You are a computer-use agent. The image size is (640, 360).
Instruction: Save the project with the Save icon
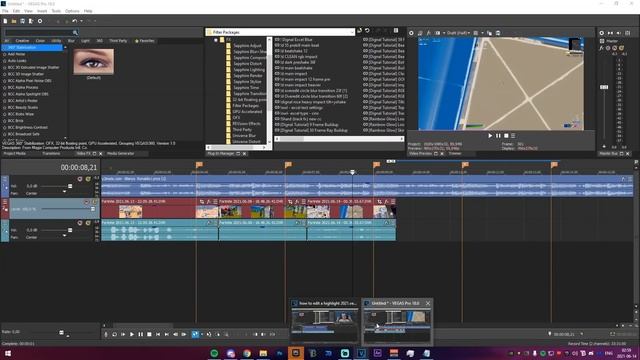[22, 21]
